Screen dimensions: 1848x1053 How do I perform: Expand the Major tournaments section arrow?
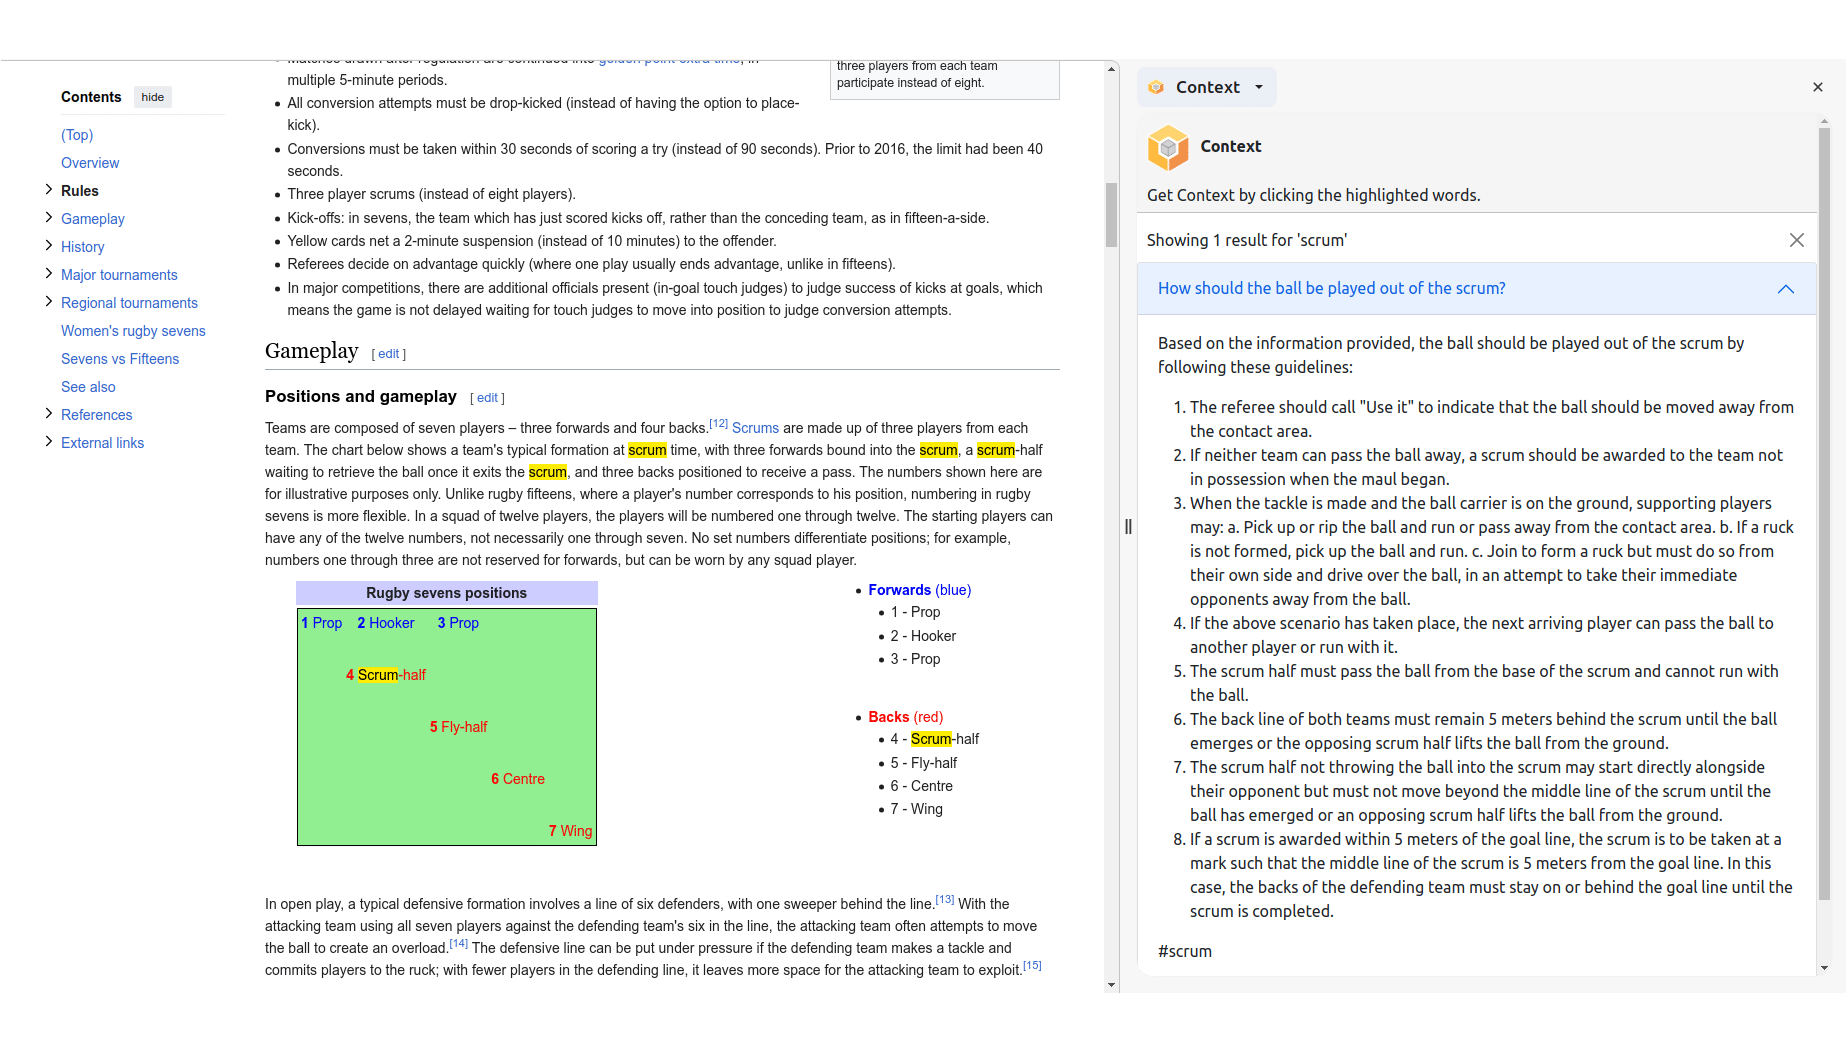pos(49,274)
